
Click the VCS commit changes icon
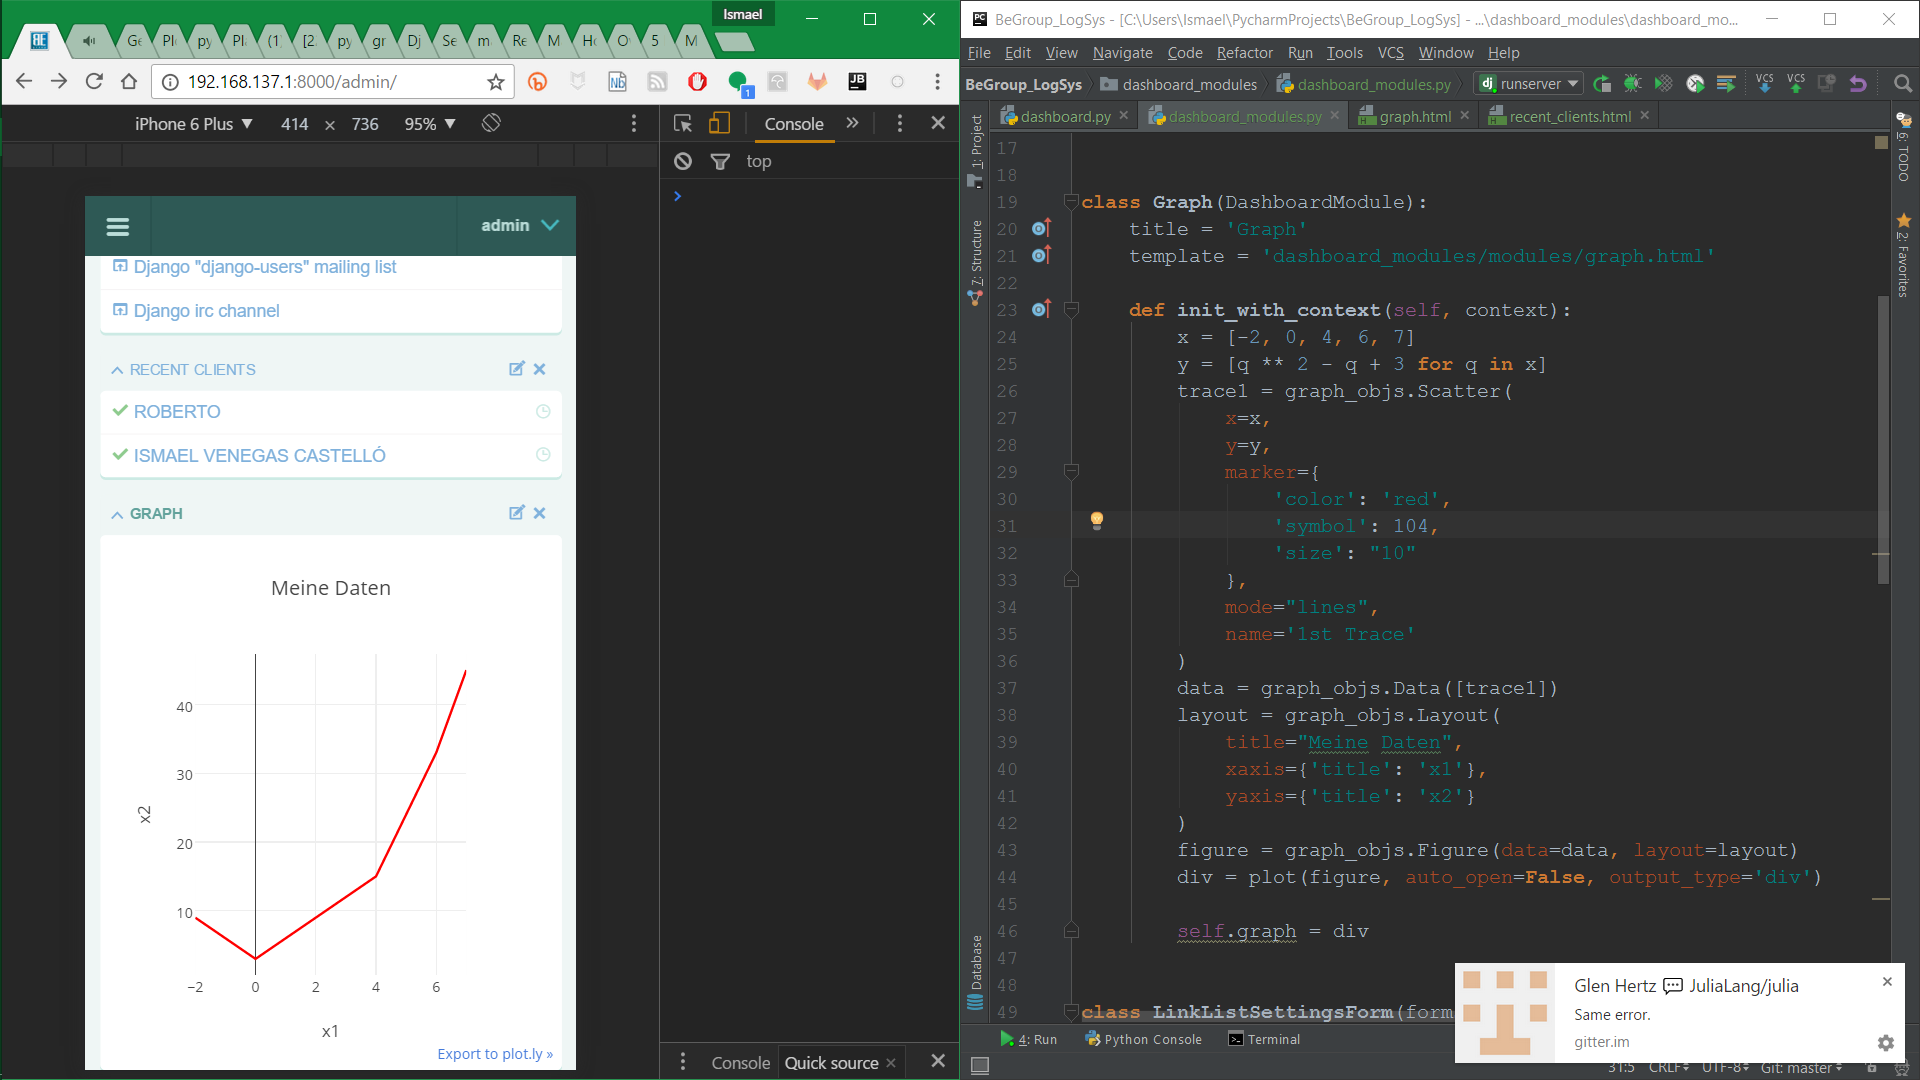(1796, 84)
